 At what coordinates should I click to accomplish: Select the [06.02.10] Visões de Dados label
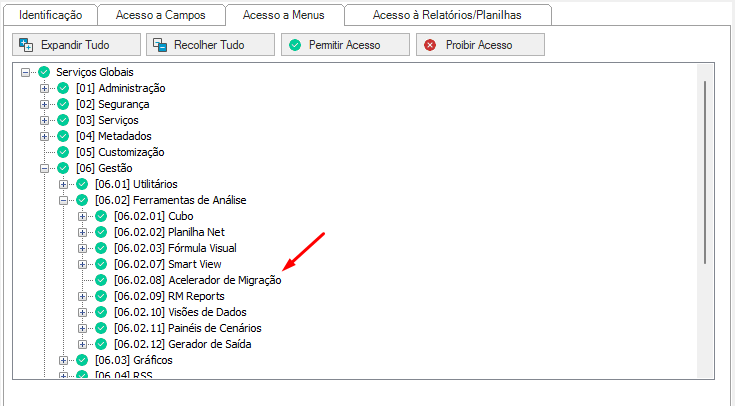tap(180, 312)
